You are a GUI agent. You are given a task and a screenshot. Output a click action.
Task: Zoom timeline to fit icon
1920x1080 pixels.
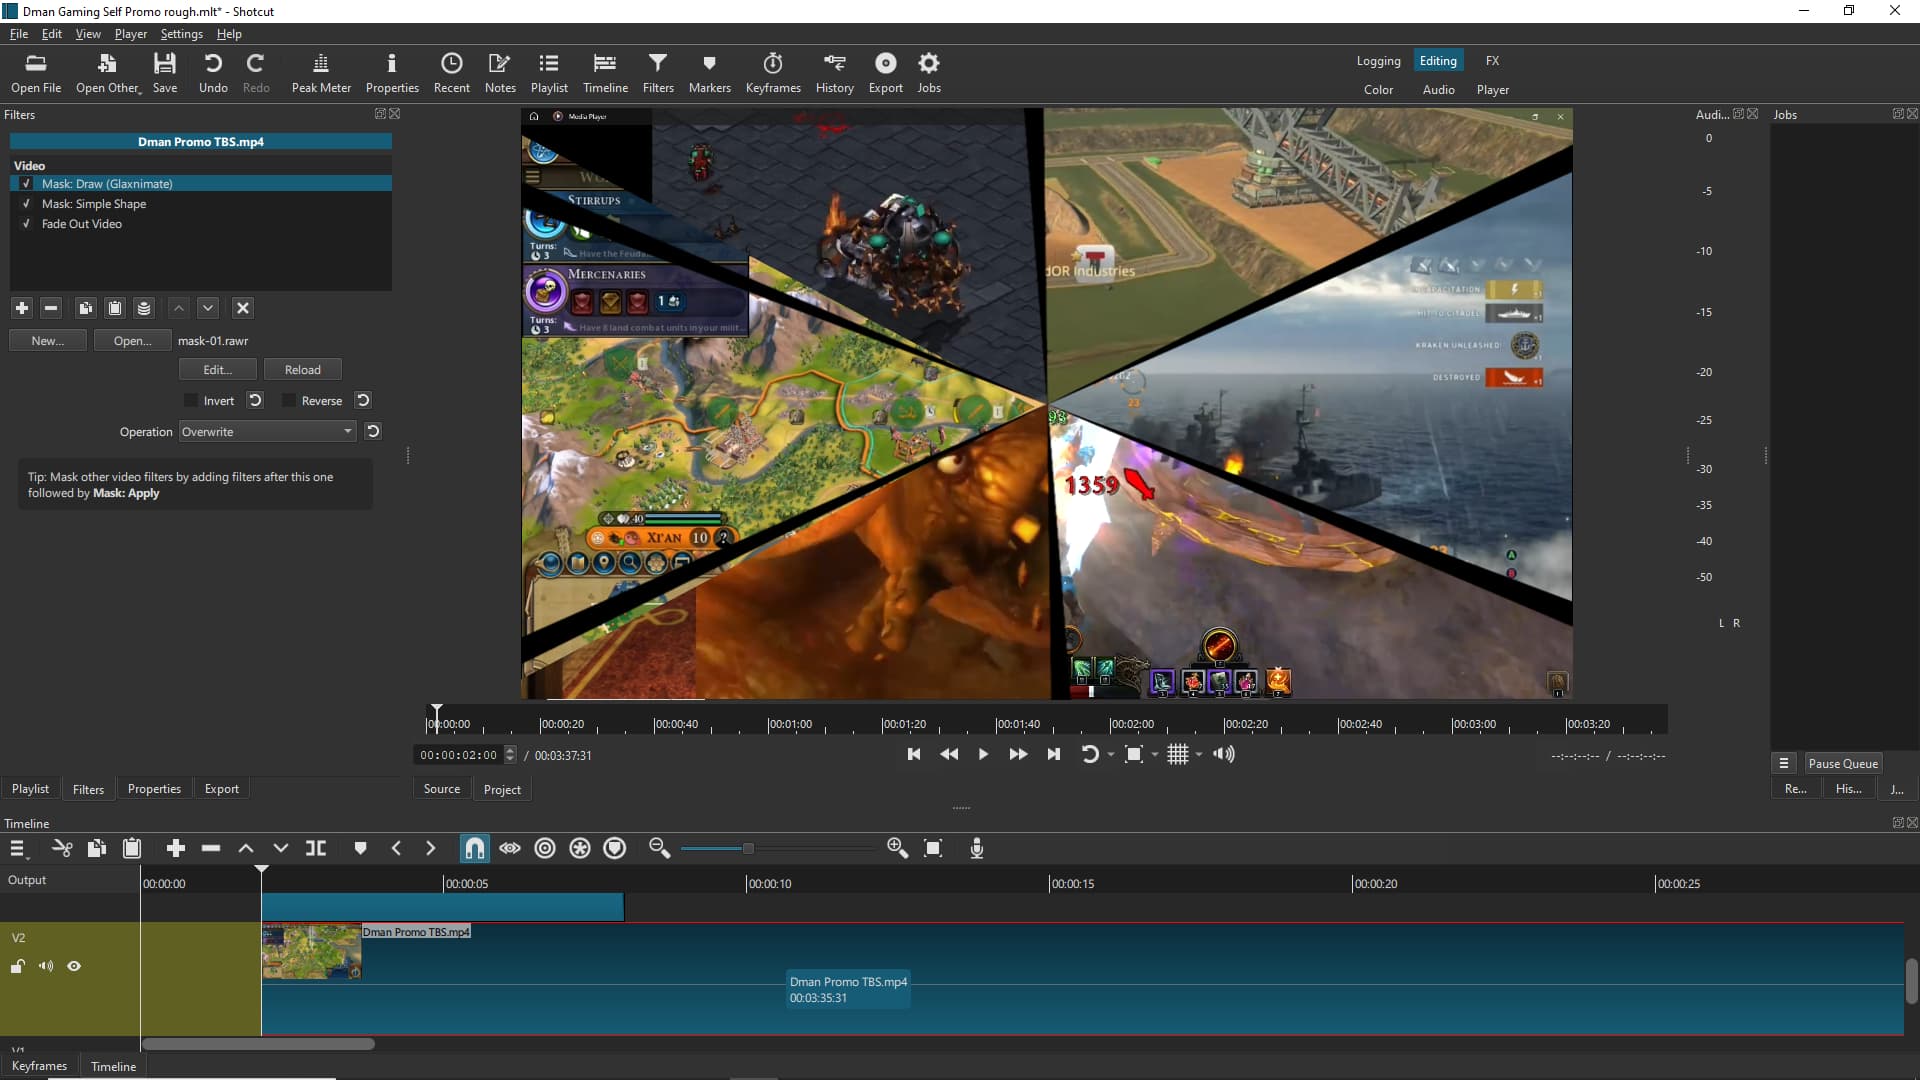(933, 848)
